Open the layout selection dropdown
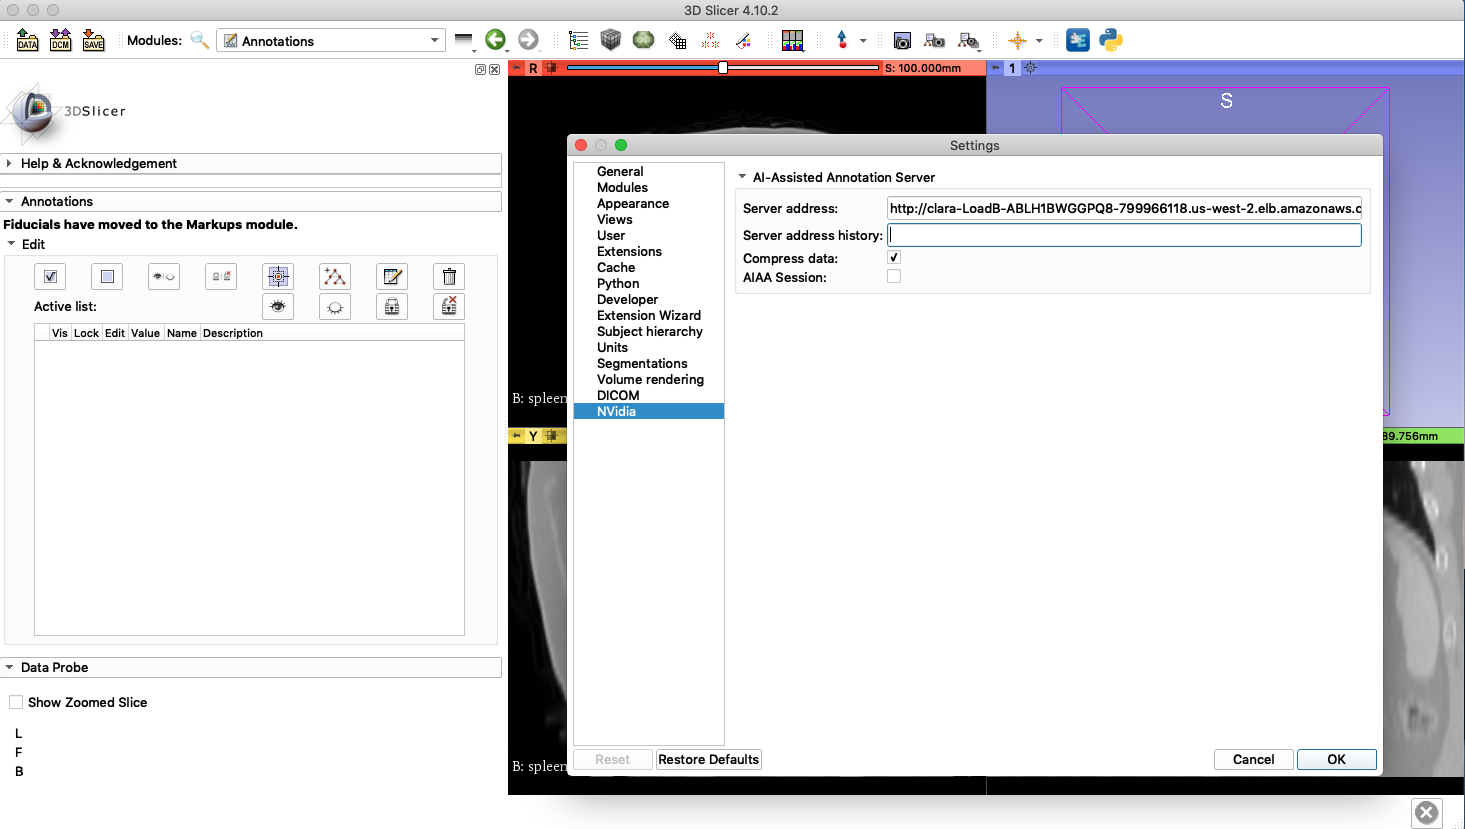This screenshot has height=829, width=1465. [x=793, y=40]
